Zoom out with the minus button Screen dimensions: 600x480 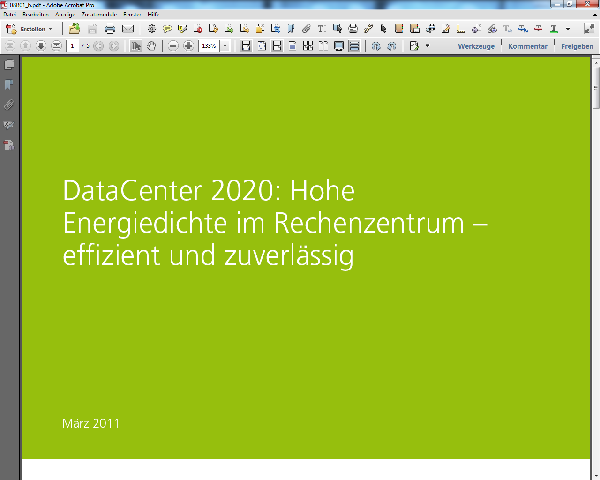click(173, 46)
